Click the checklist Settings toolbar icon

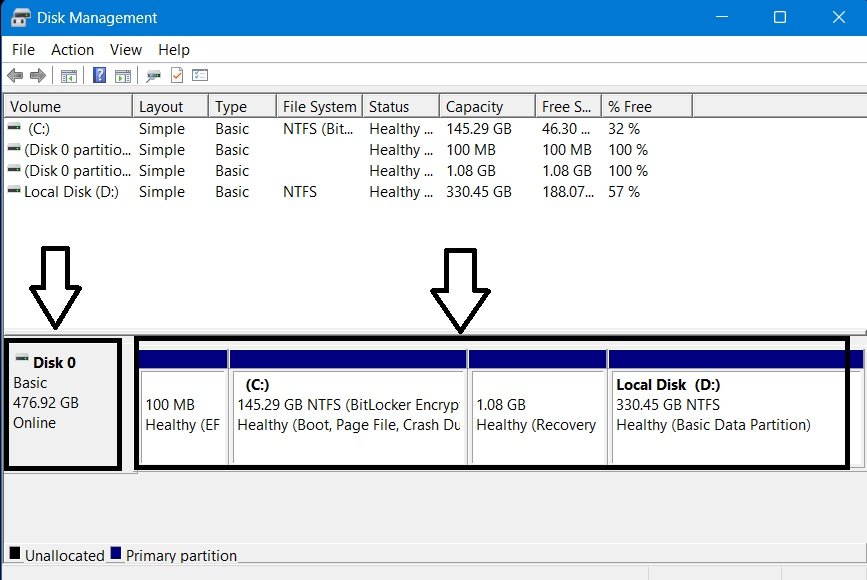coord(200,75)
